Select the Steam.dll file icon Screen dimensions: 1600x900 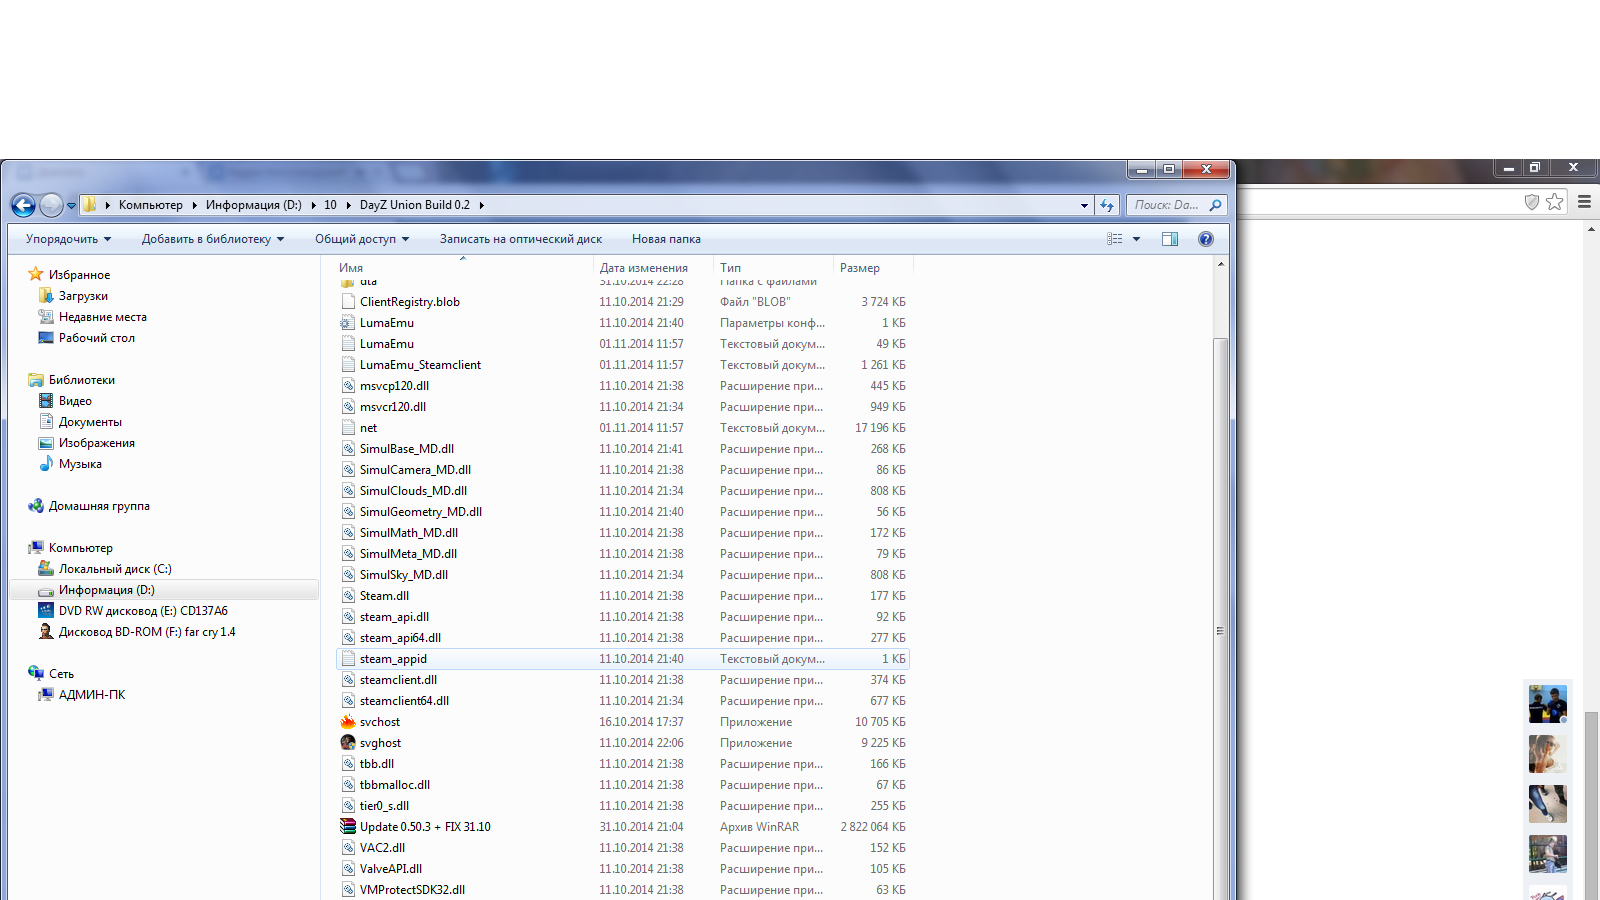(348, 596)
